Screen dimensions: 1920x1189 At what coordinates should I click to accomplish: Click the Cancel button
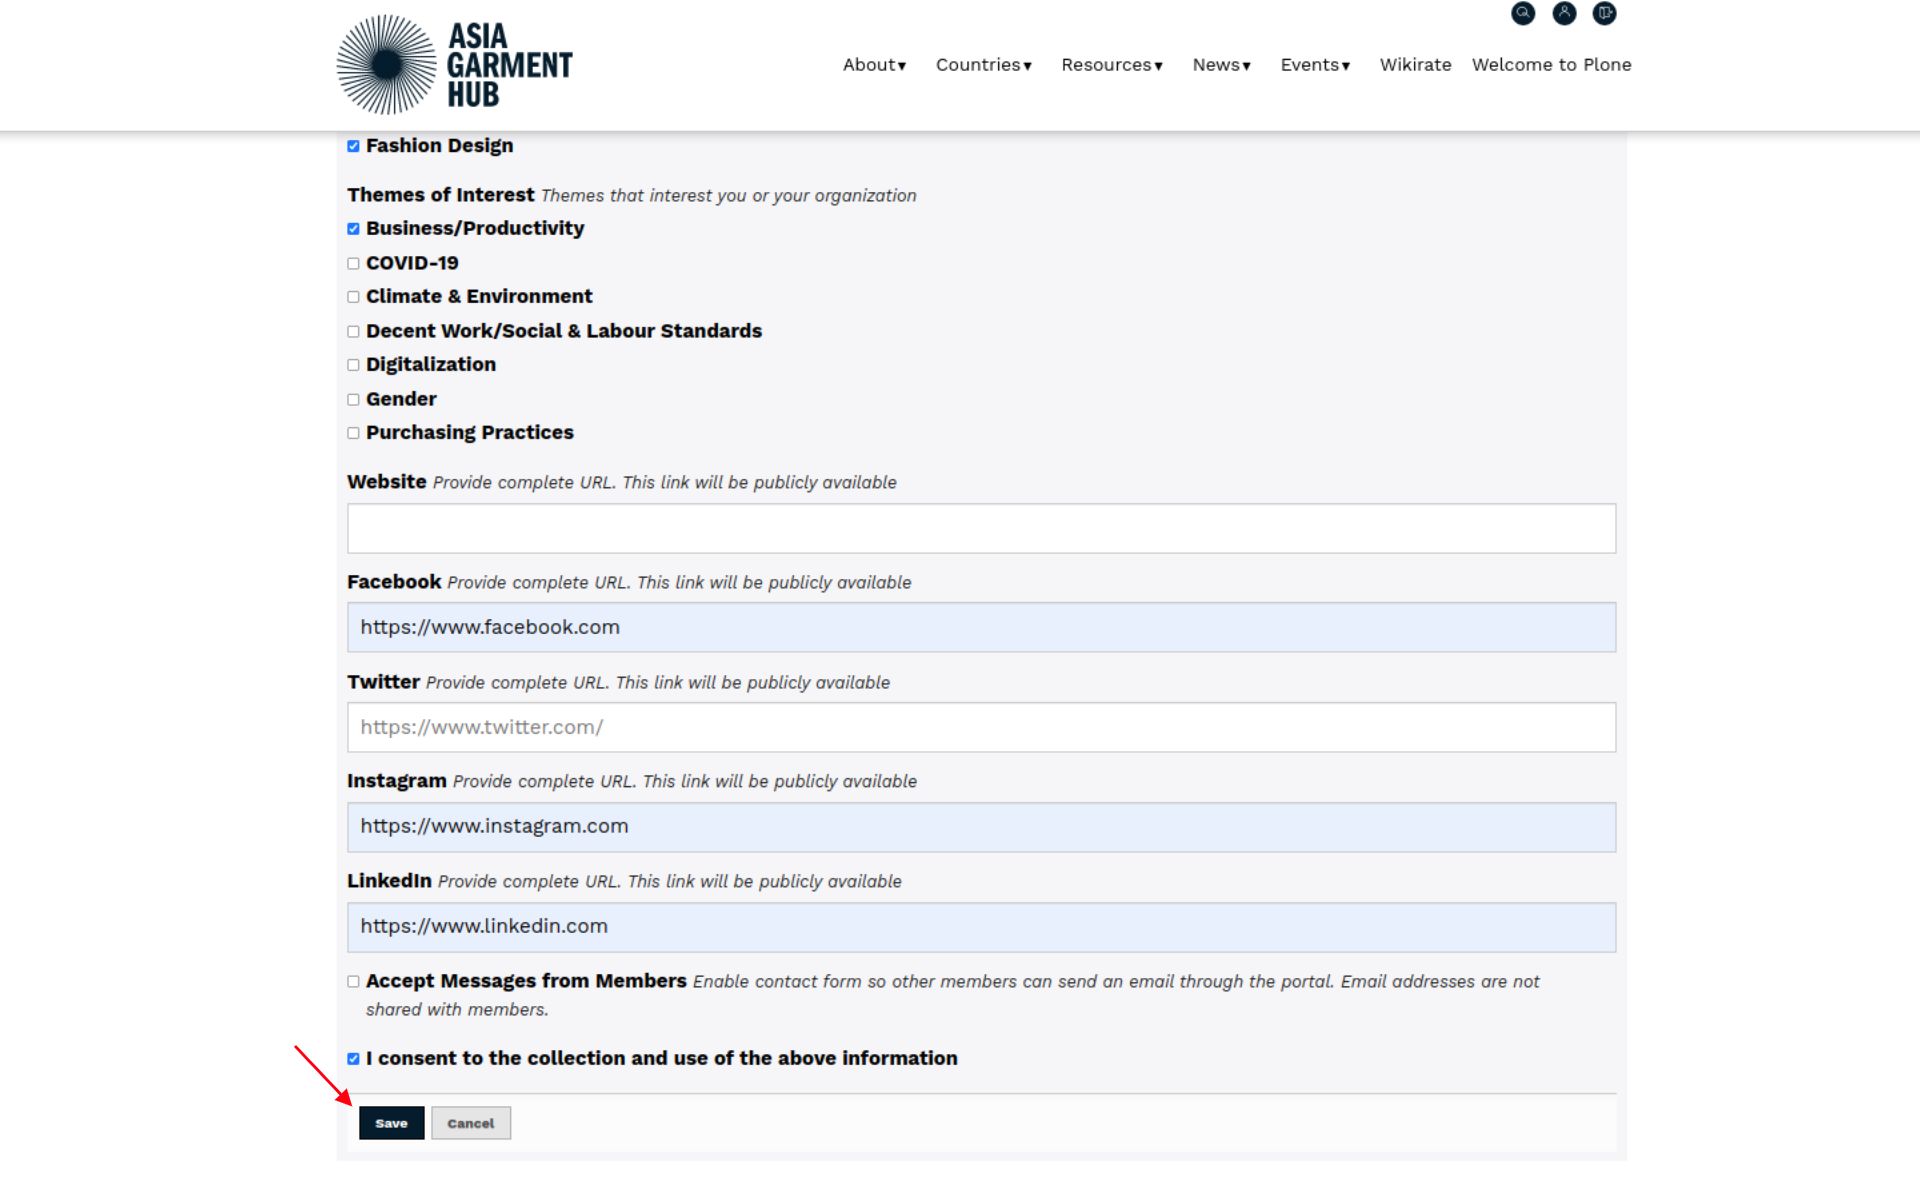click(470, 1123)
